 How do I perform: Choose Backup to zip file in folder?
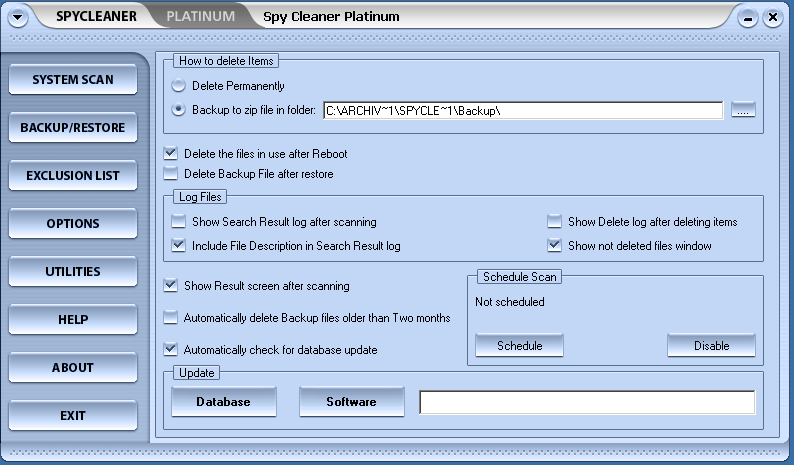tap(178, 109)
